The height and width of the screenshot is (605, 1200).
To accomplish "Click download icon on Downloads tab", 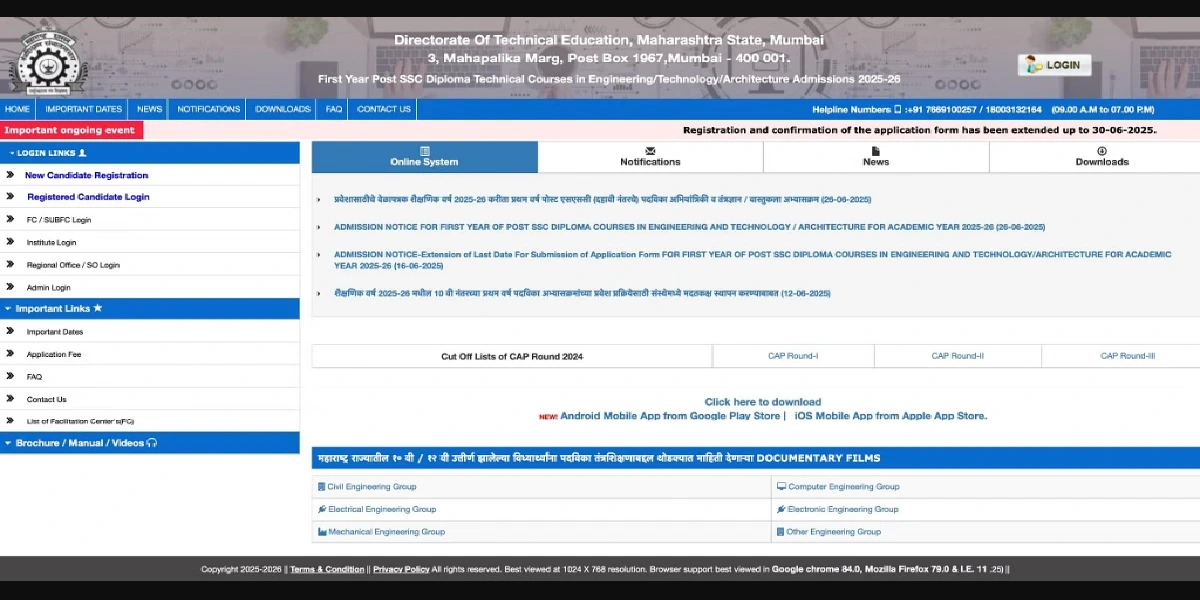I will click(x=1102, y=150).
